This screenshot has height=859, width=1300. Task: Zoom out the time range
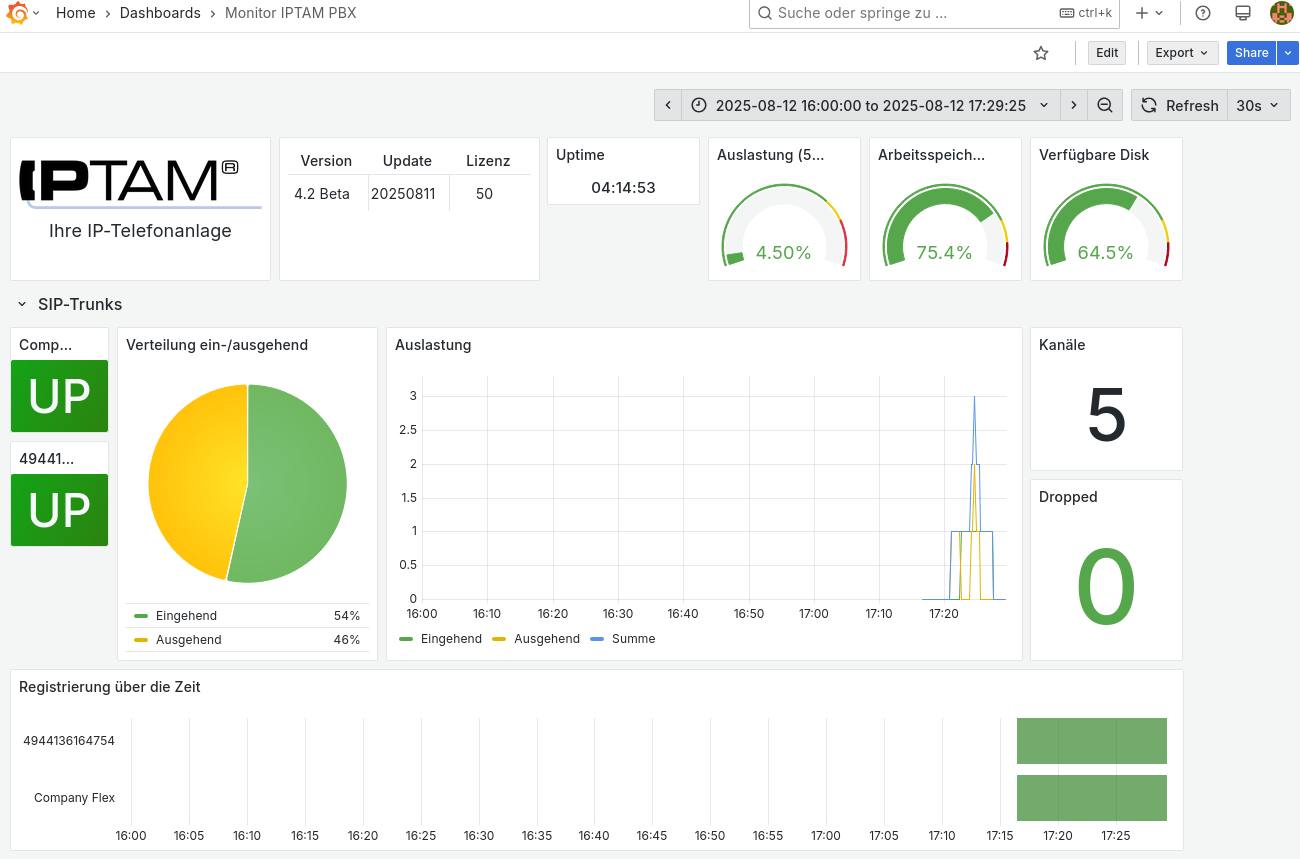pos(1105,105)
